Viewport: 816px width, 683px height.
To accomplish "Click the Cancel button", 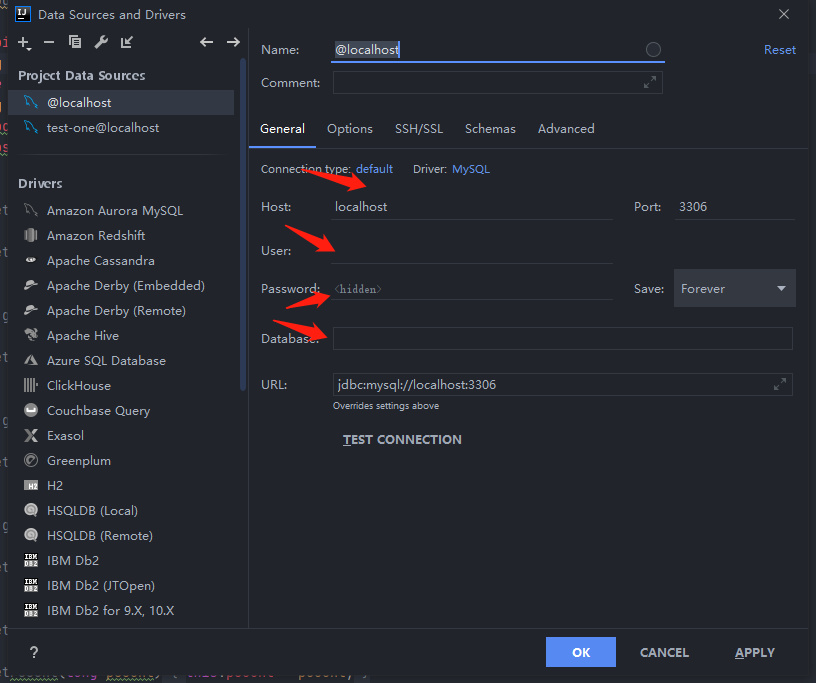I will [664, 652].
